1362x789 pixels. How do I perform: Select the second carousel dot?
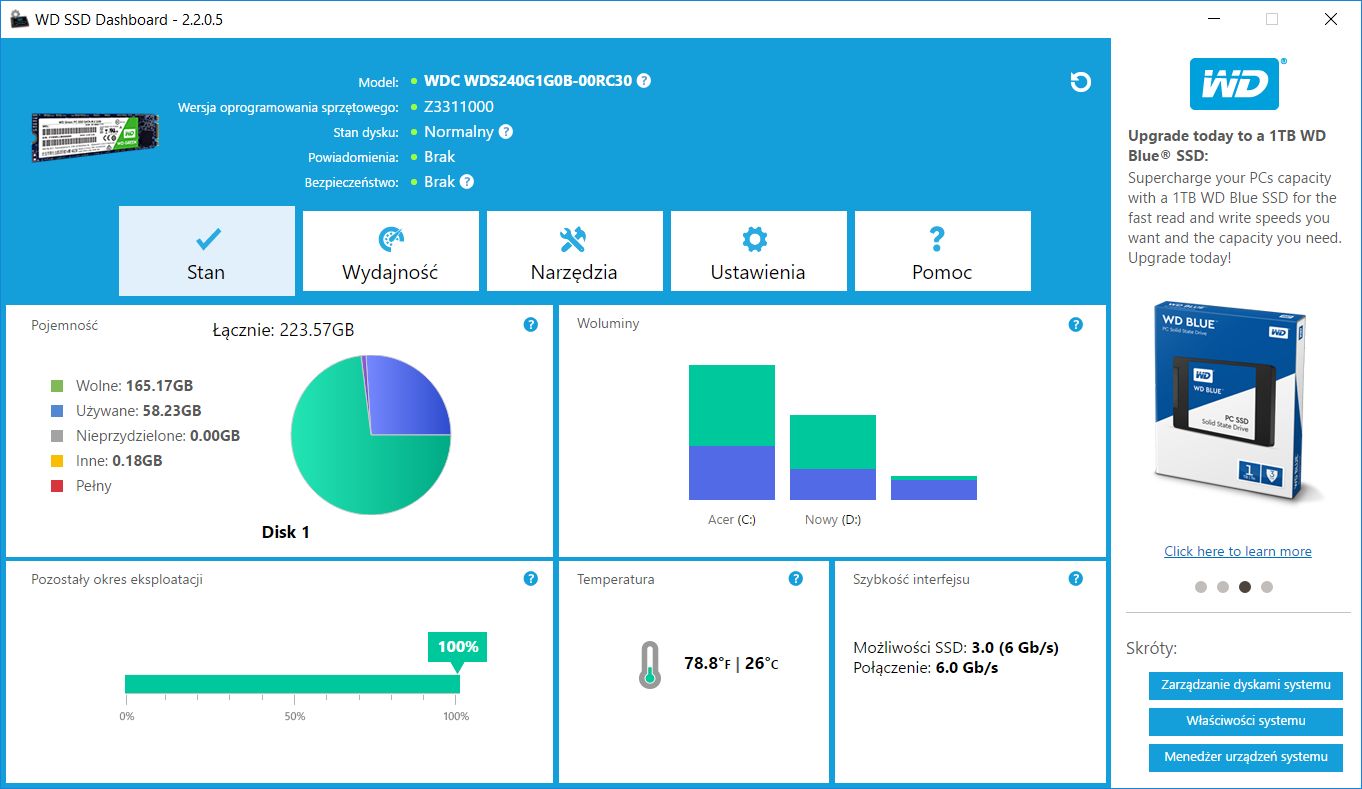(1223, 587)
